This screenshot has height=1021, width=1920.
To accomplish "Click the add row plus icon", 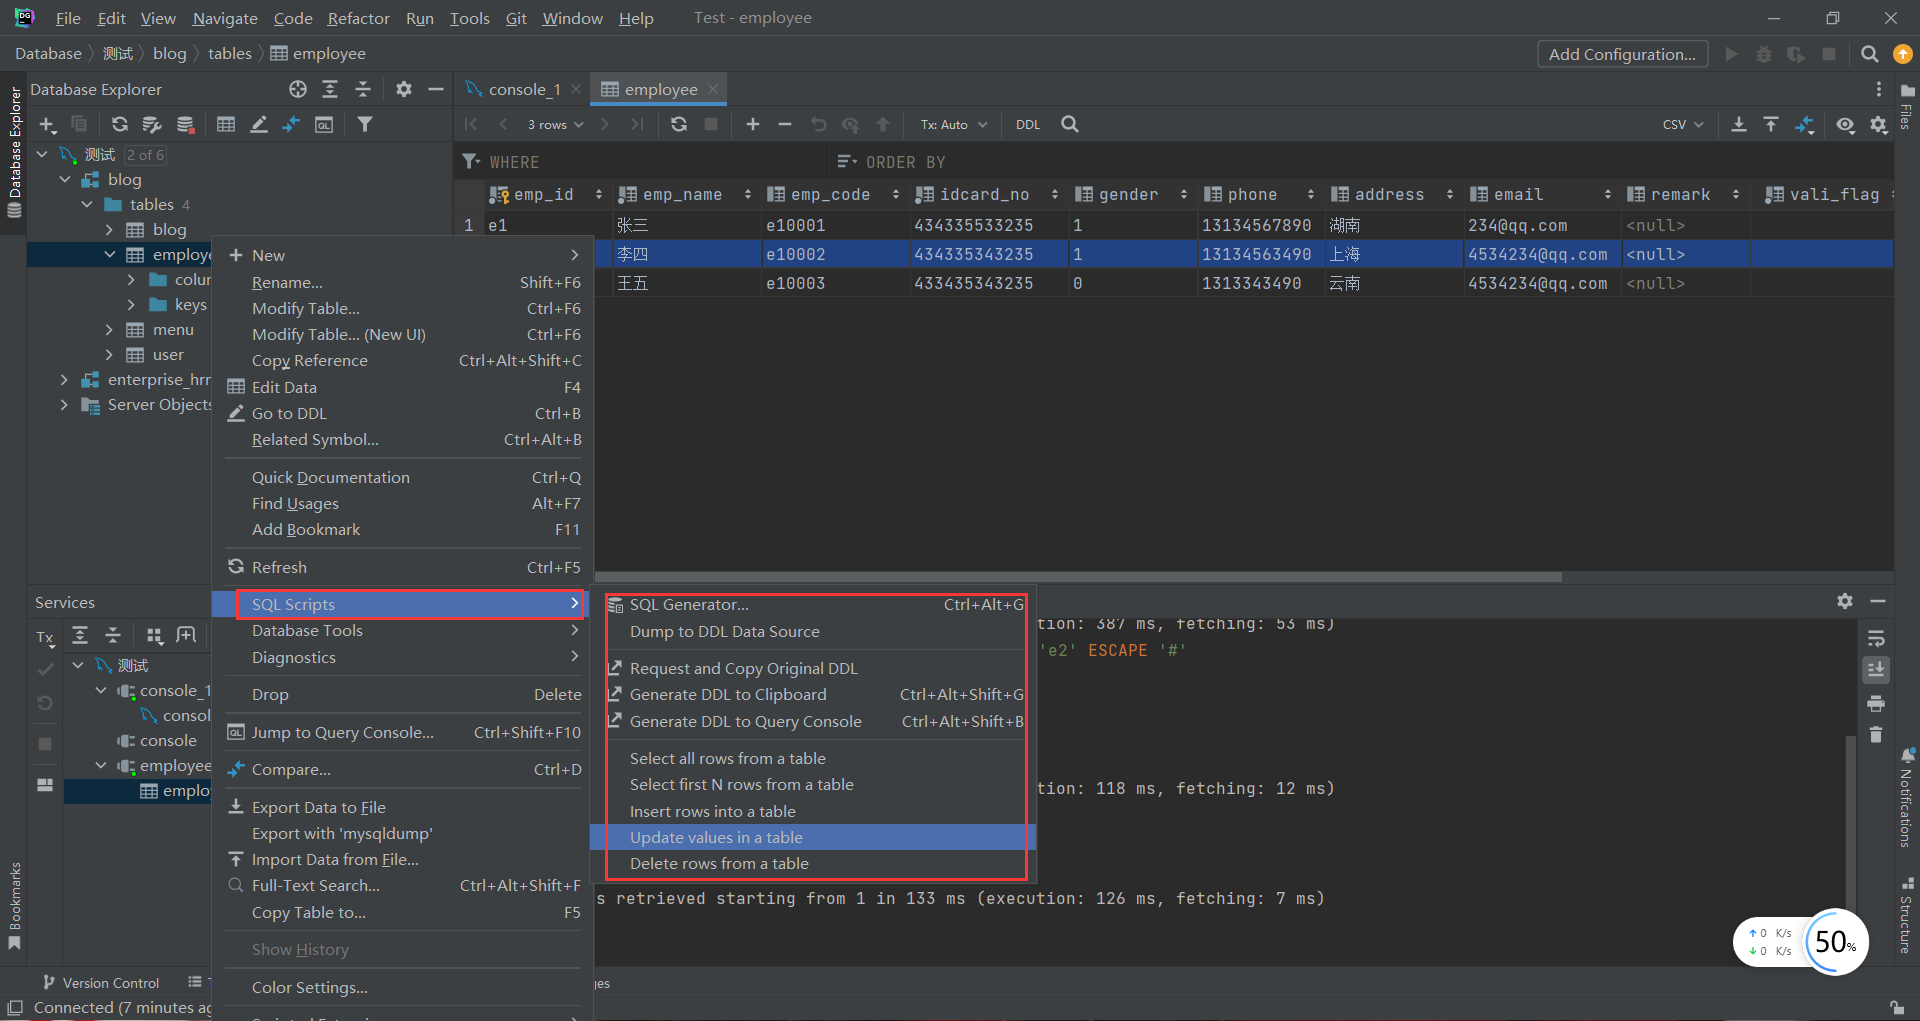I will [x=753, y=124].
